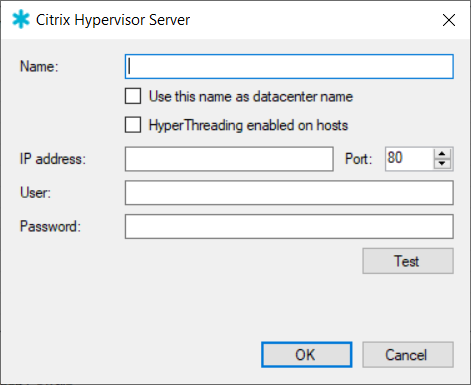Focus the Name text field

pyautogui.click(x=289, y=67)
